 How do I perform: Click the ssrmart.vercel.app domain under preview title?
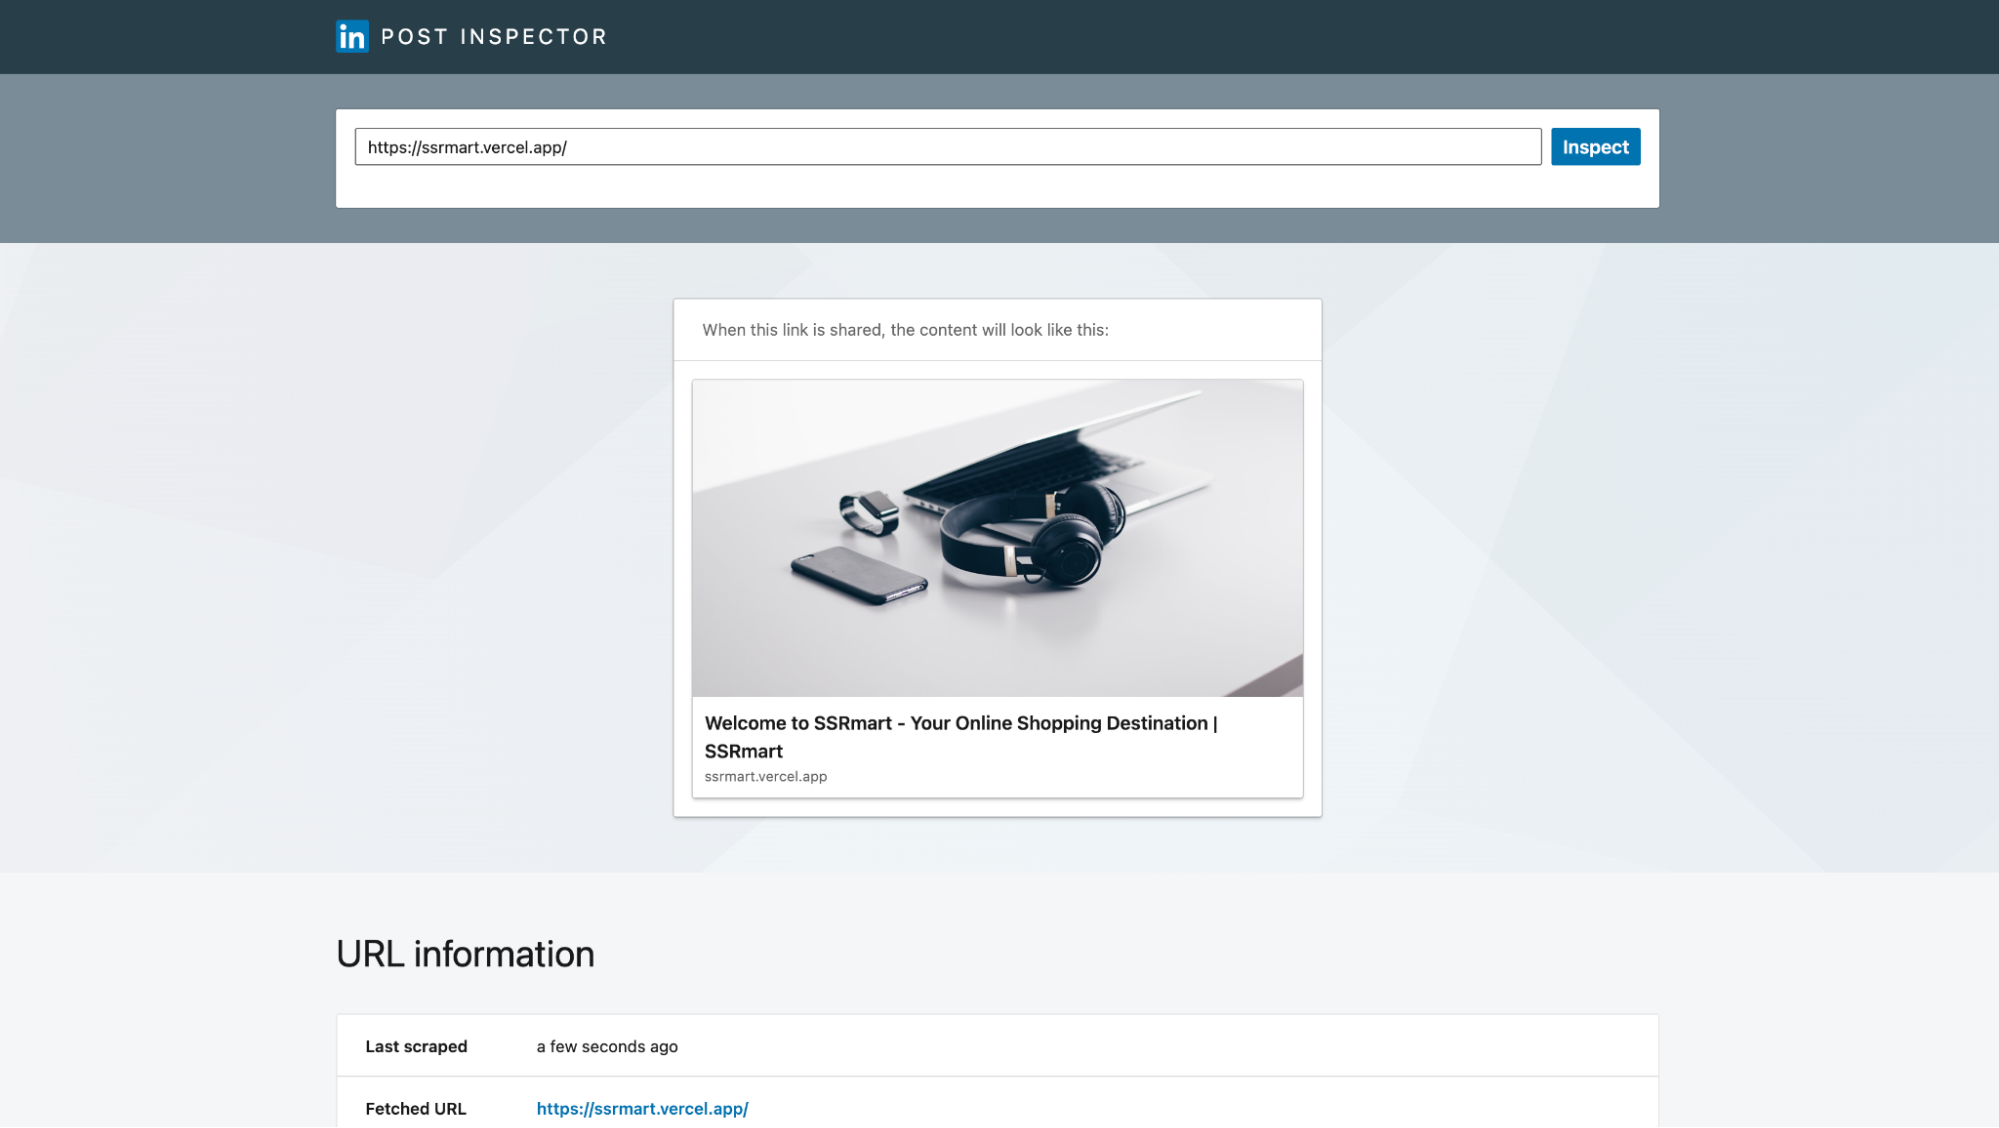[x=765, y=776]
